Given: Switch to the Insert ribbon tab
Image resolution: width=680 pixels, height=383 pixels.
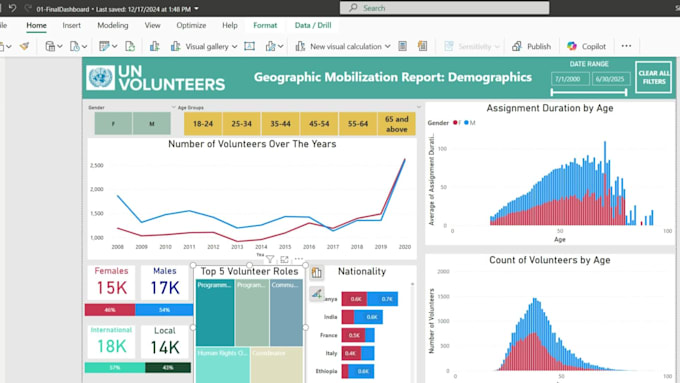Looking at the screenshot, I should coord(72,25).
